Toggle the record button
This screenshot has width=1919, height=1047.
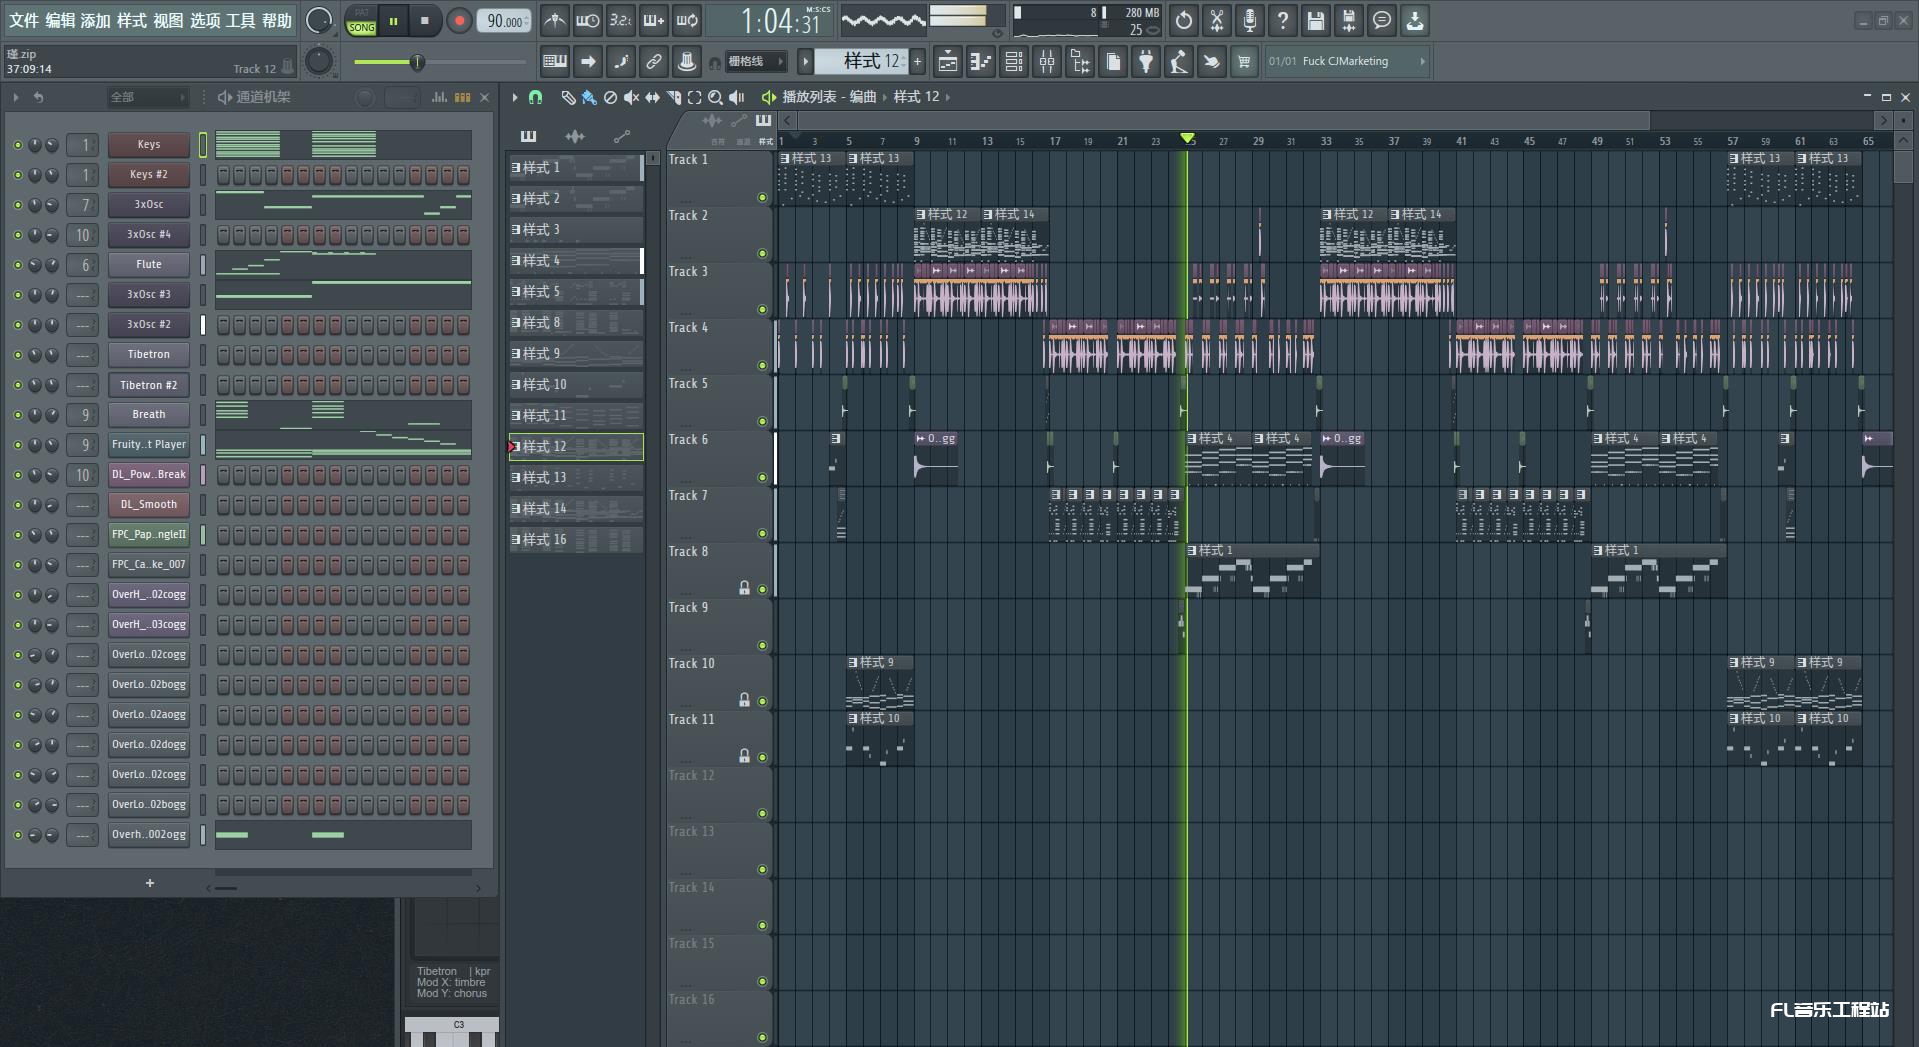click(459, 21)
